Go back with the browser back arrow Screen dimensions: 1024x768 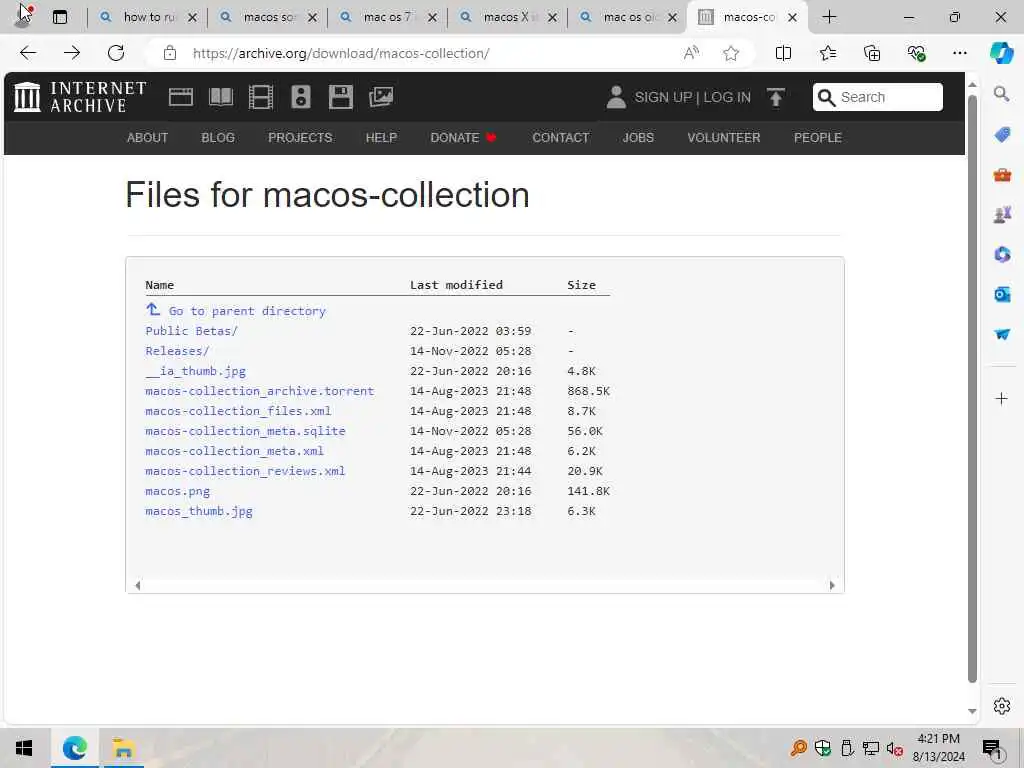tap(28, 53)
